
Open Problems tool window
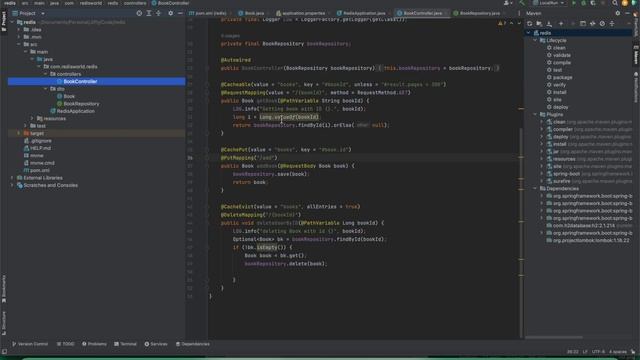click(94, 344)
